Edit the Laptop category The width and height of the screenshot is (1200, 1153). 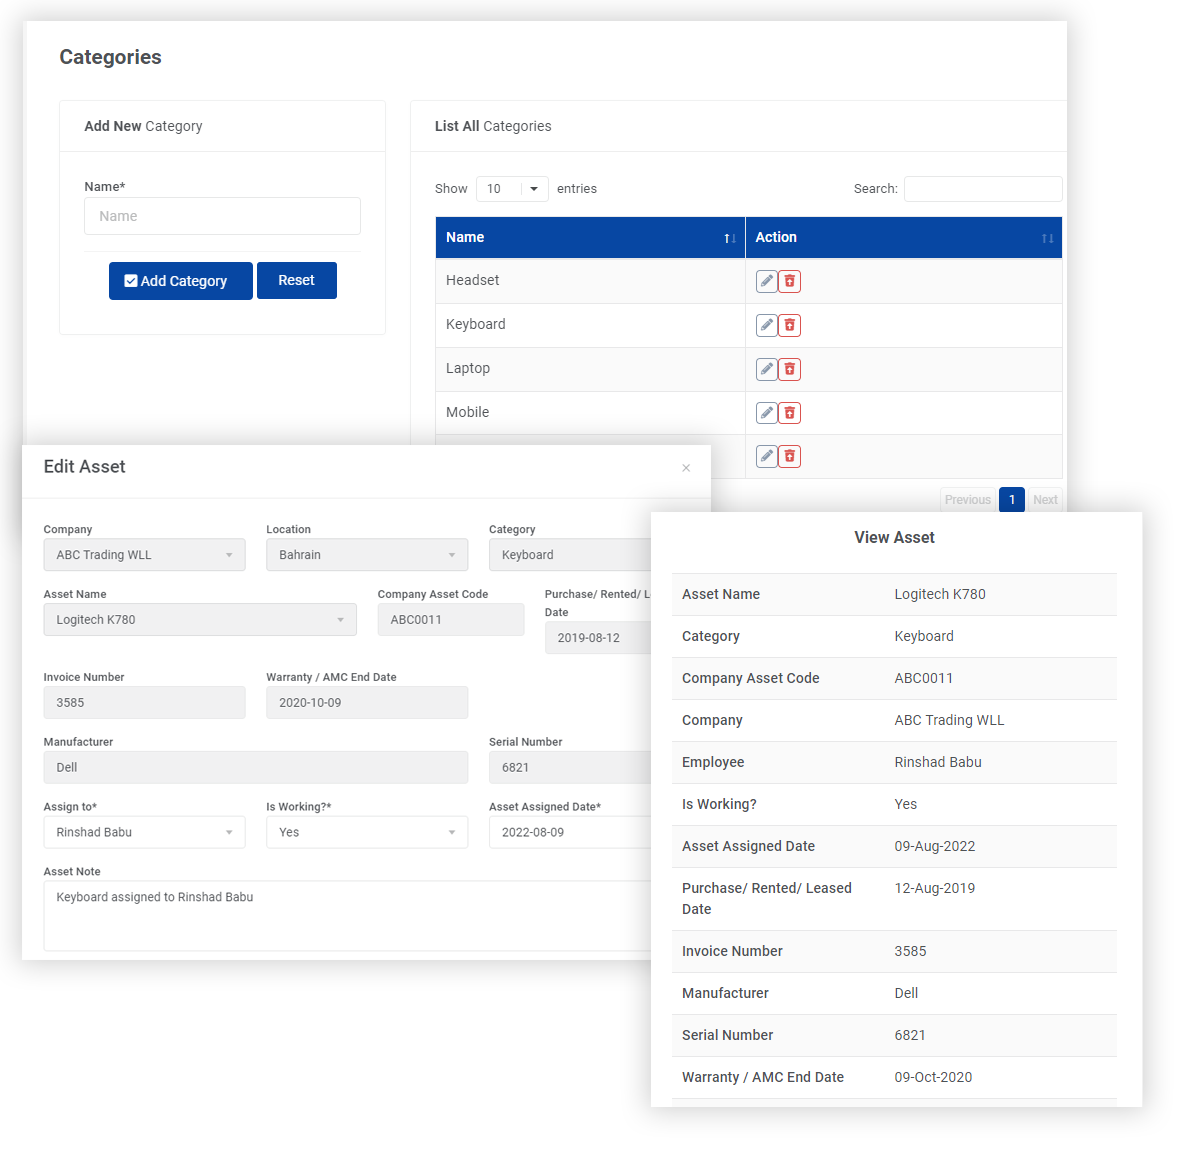pyautogui.click(x=766, y=369)
